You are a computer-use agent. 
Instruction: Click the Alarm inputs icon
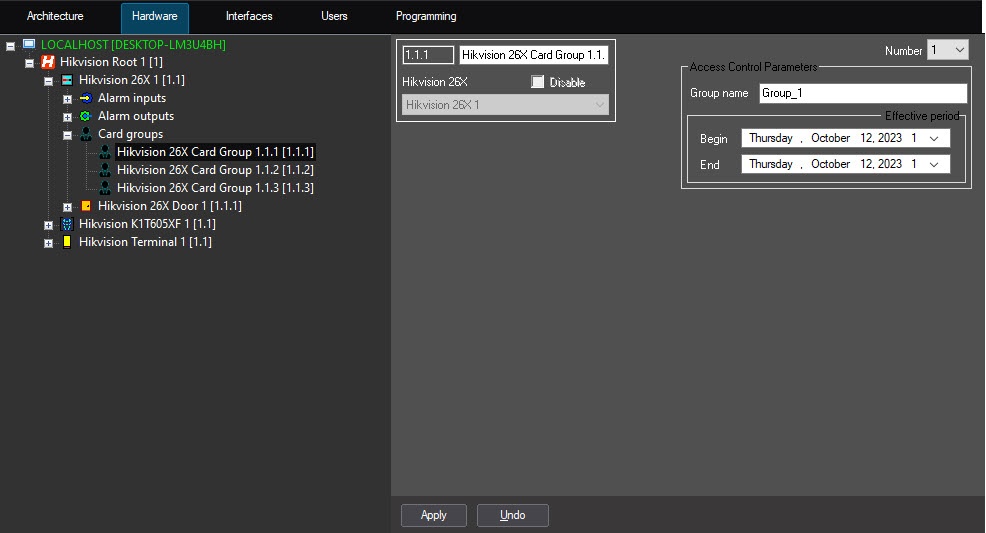[86, 98]
